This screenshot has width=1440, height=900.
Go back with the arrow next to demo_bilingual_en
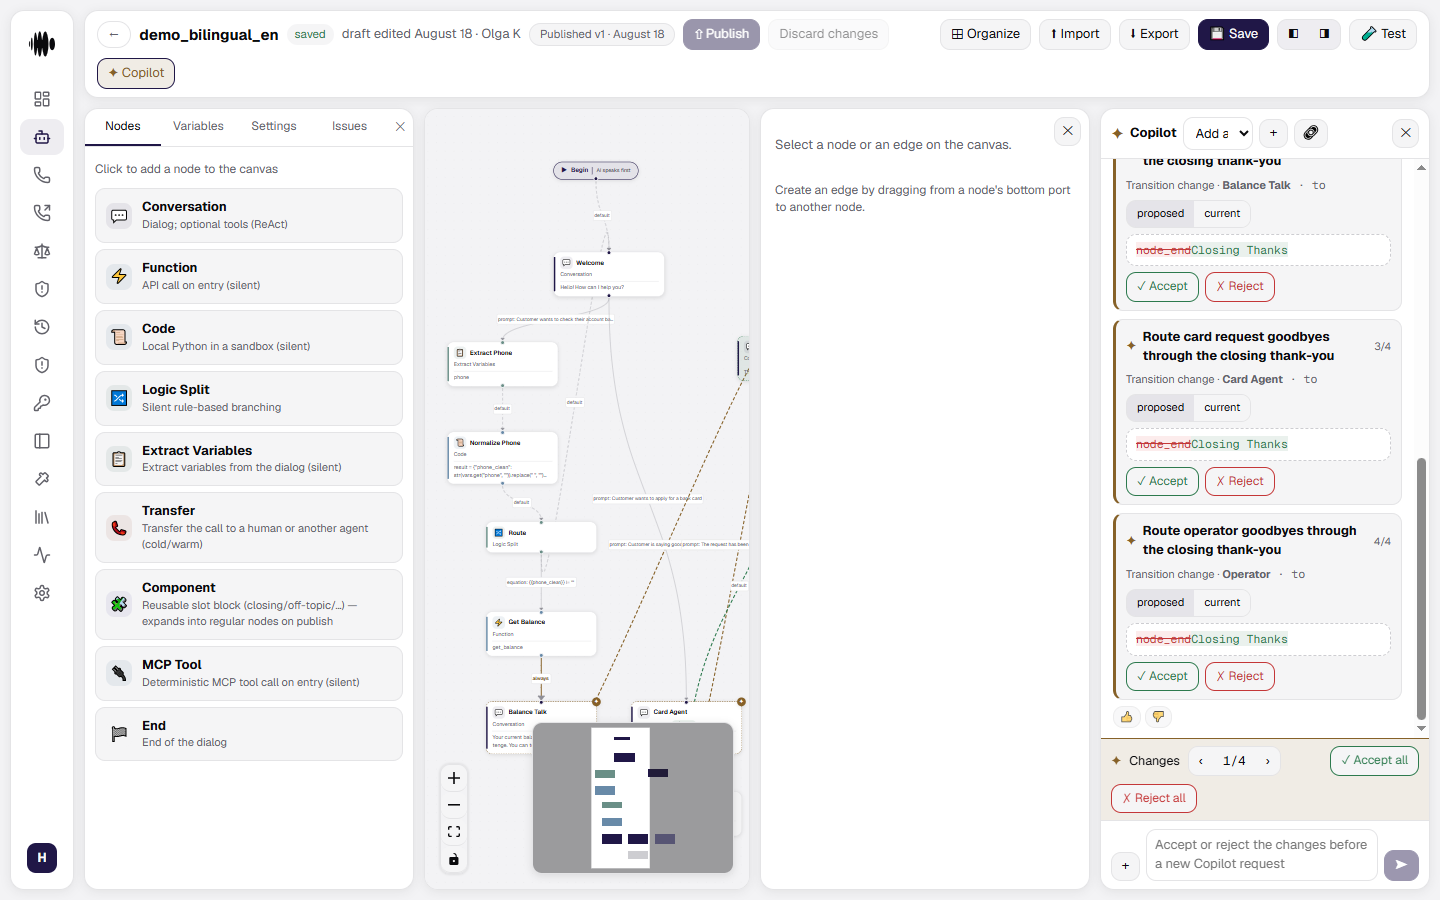(114, 34)
